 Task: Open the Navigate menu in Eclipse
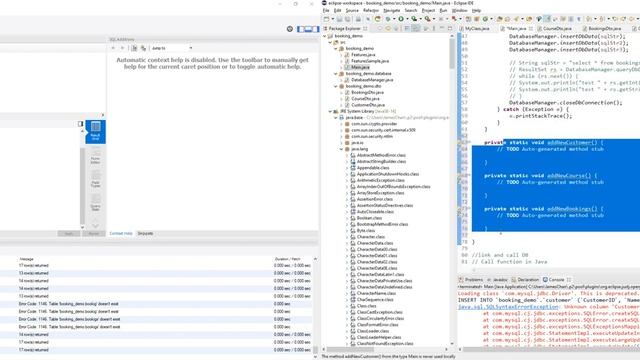[392, 11]
